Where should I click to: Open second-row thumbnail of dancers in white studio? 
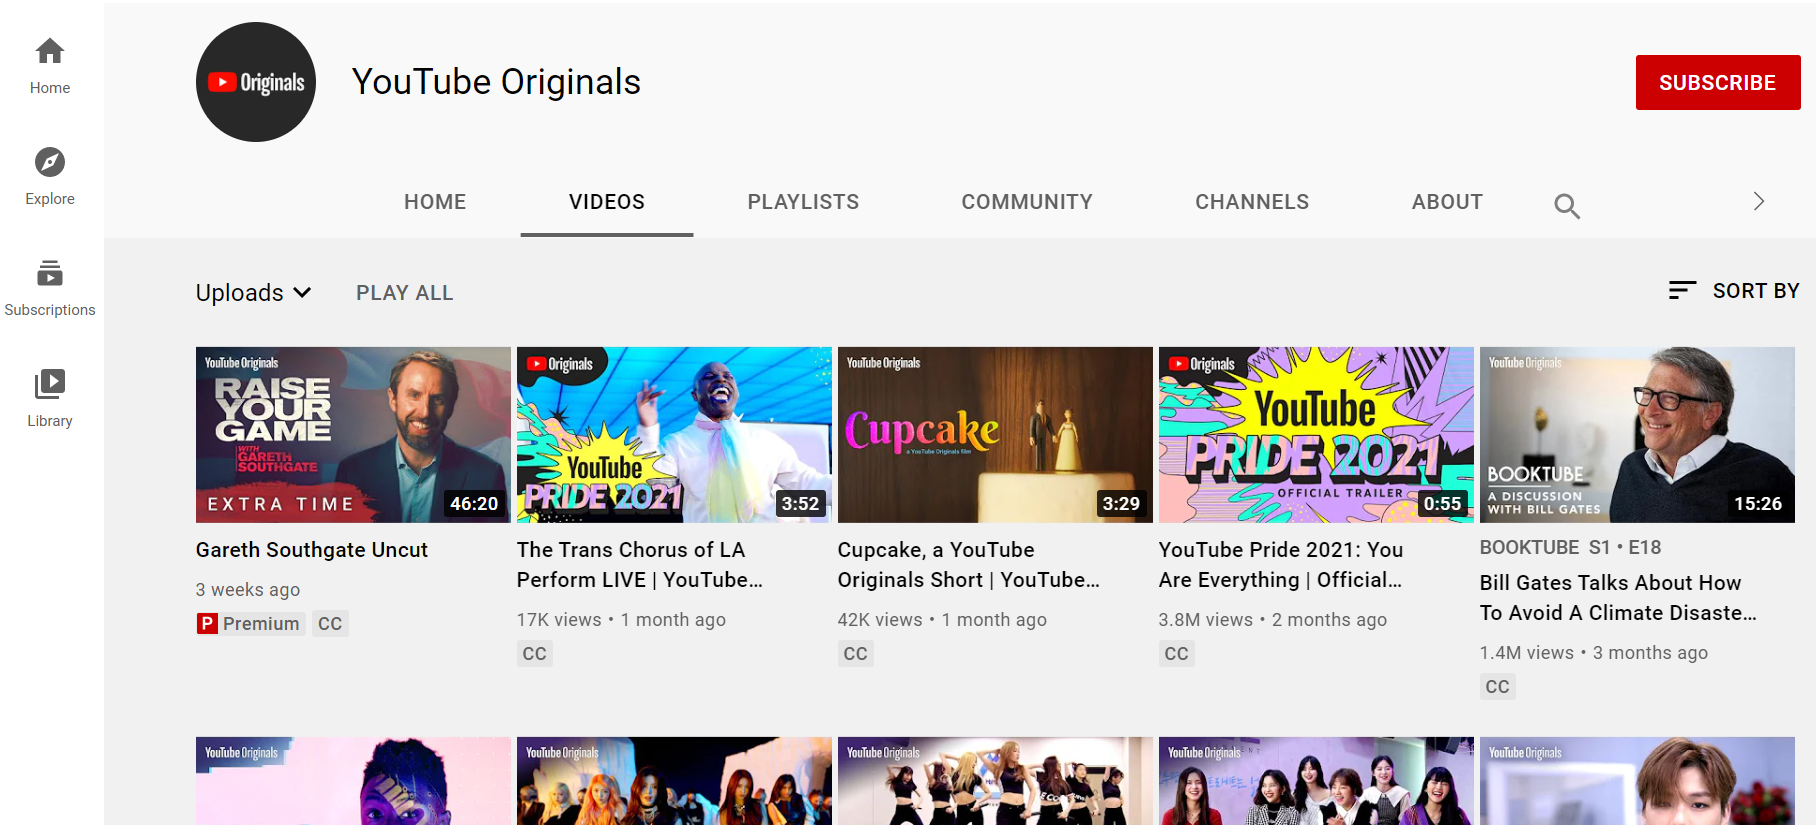click(995, 781)
